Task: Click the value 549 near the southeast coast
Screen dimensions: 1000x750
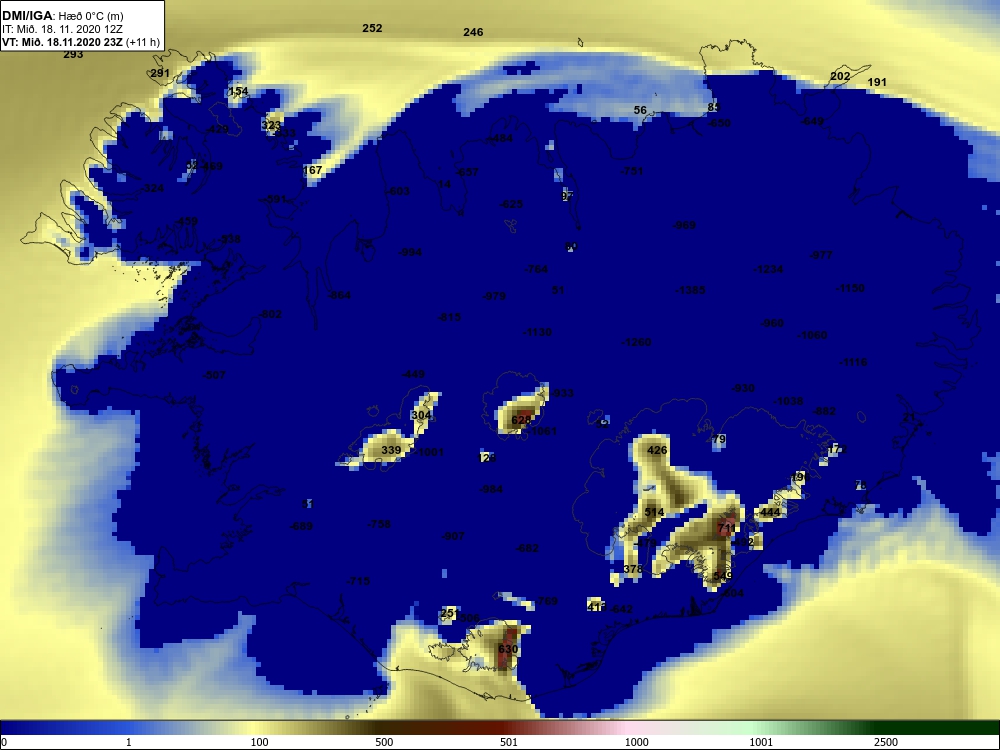Action: [723, 576]
